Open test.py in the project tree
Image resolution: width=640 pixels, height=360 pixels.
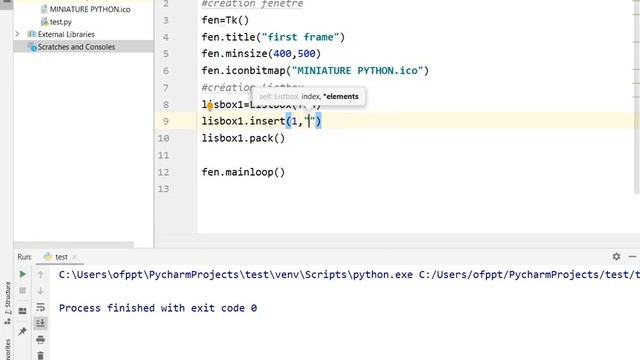[60, 22]
